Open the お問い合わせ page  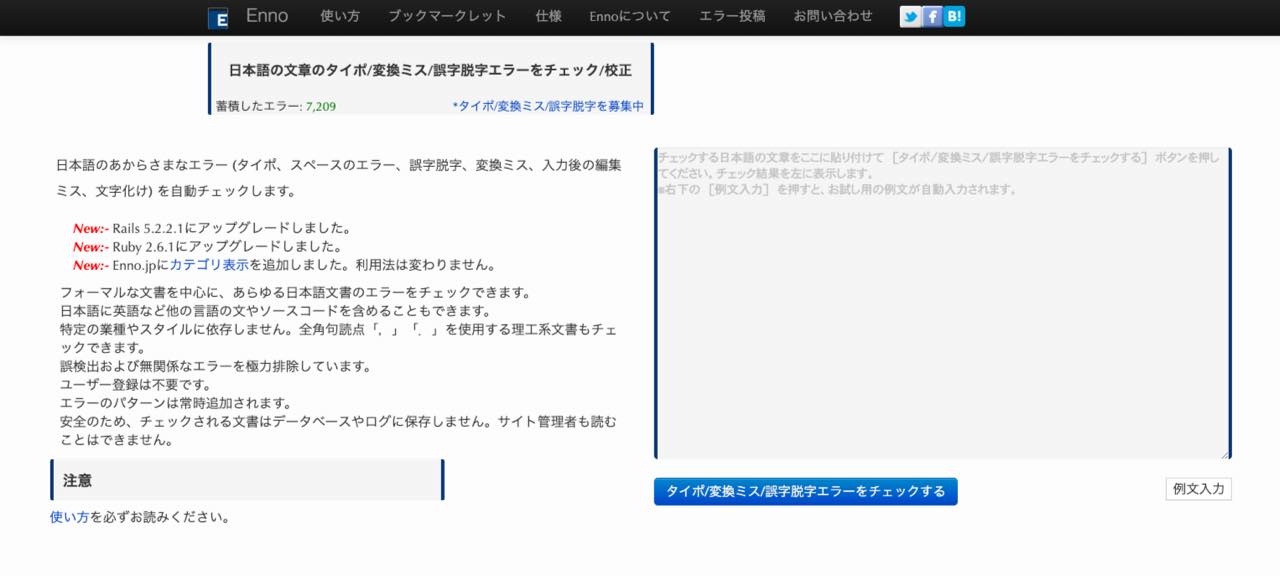pyautogui.click(x=833, y=16)
